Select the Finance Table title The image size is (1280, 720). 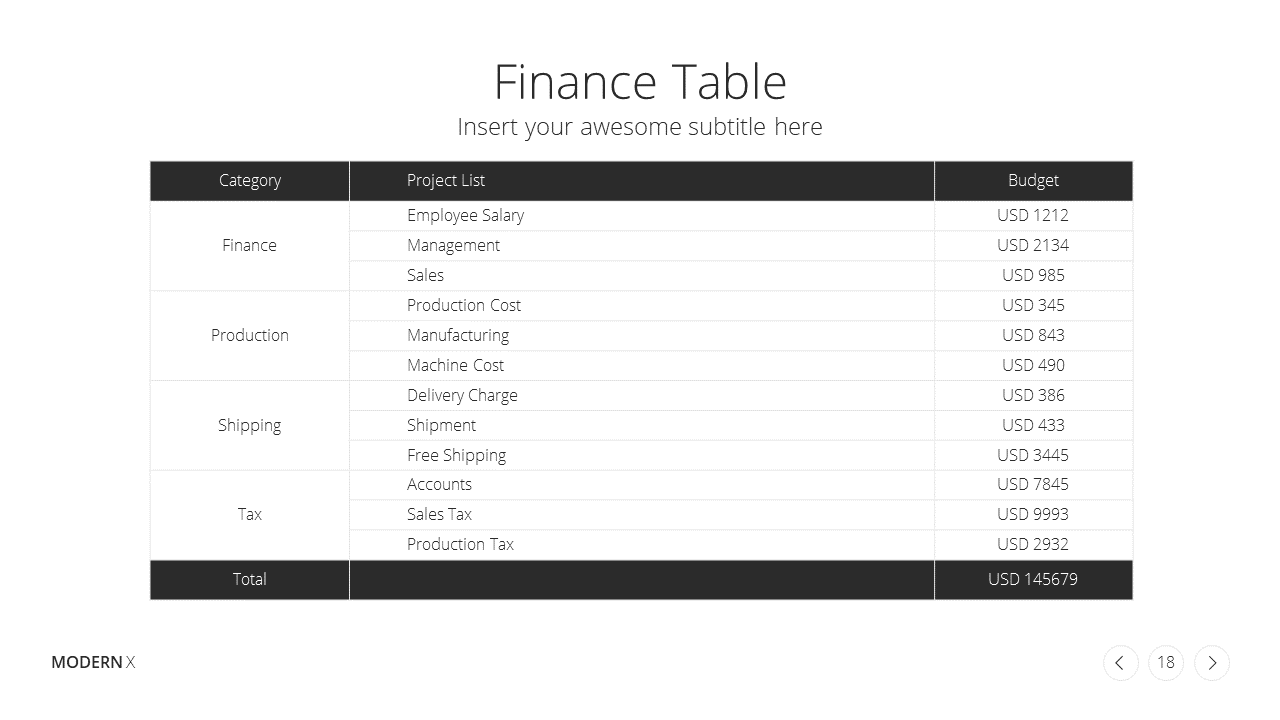pos(640,82)
